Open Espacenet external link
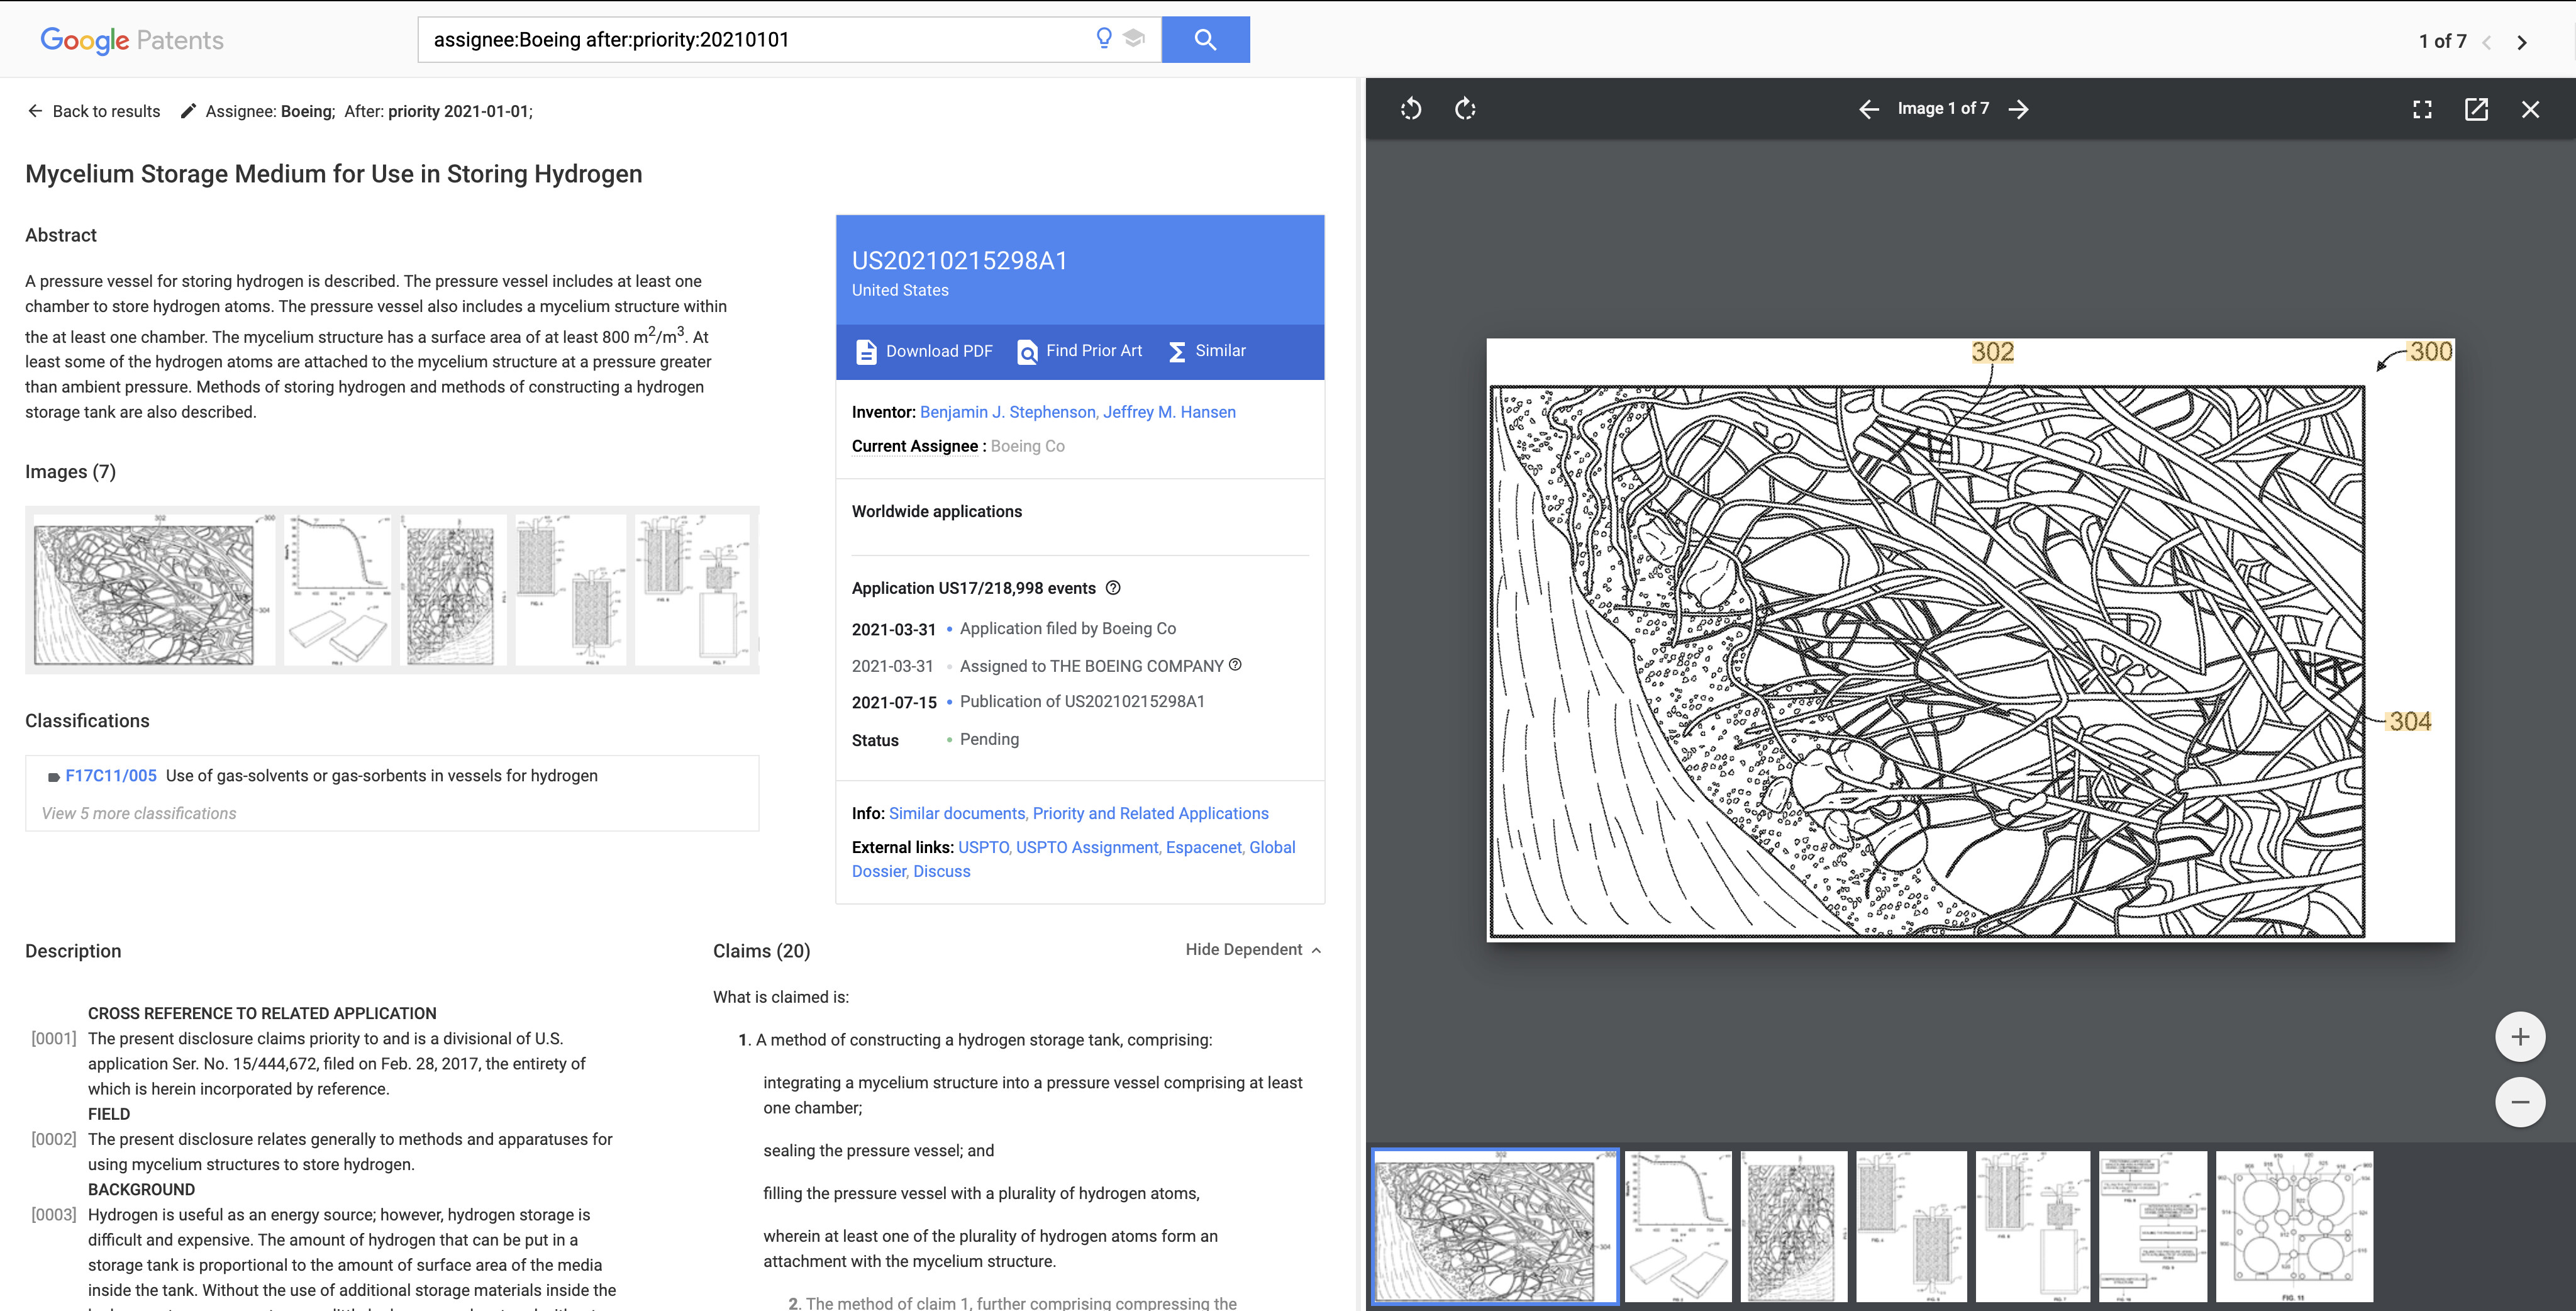2576x1311 pixels. 1204,847
